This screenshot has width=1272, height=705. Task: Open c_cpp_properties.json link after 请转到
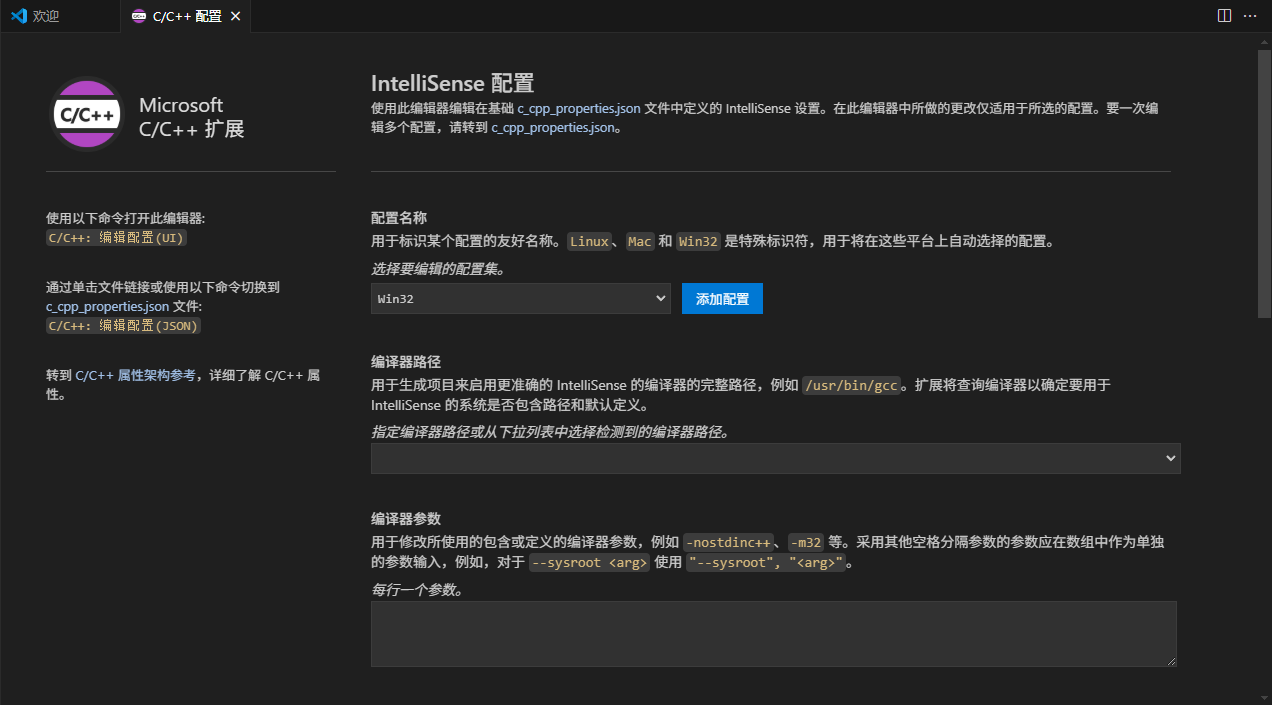pyautogui.click(x=553, y=128)
